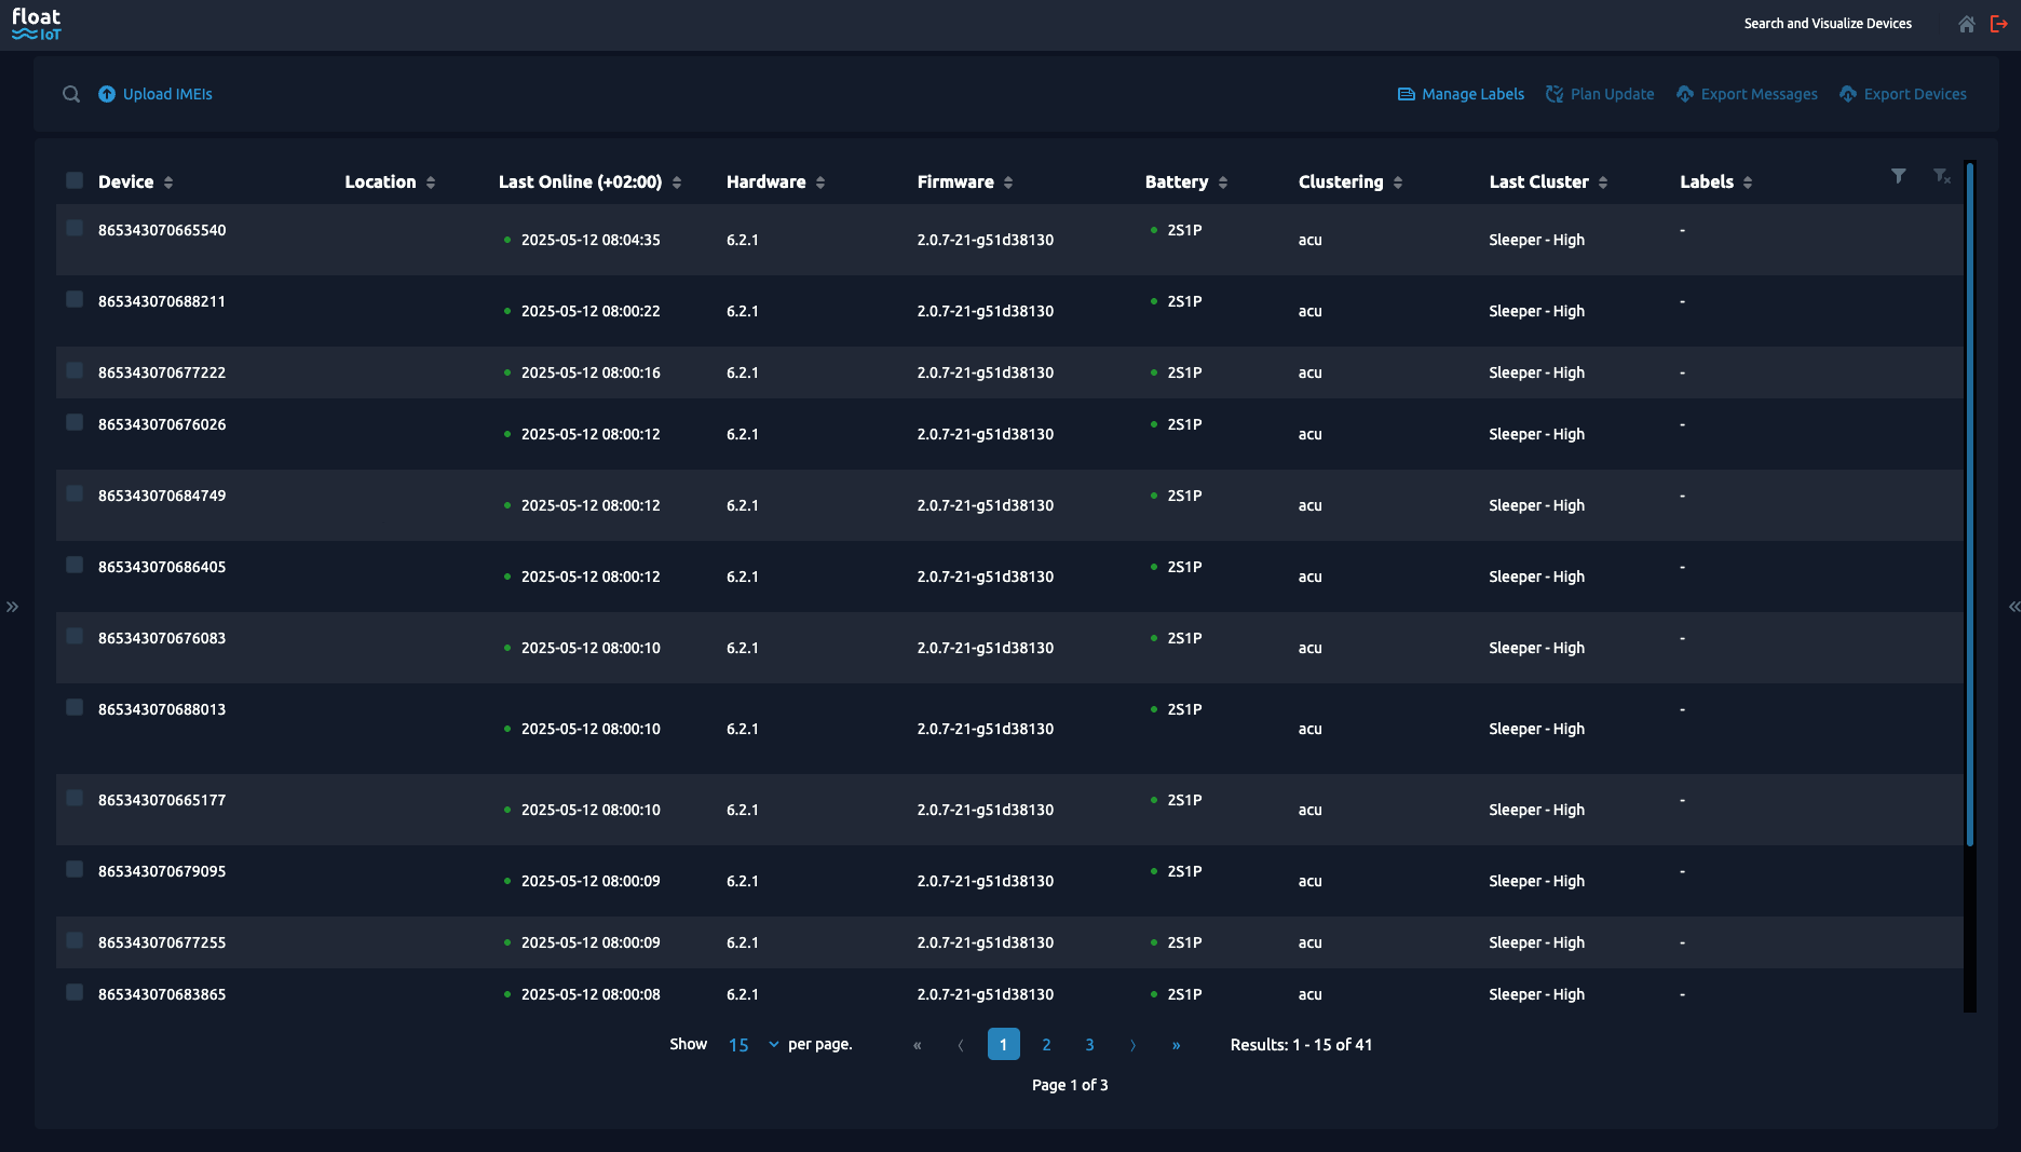Click the Manage Labels icon
2021x1152 pixels.
pos(1406,94)
